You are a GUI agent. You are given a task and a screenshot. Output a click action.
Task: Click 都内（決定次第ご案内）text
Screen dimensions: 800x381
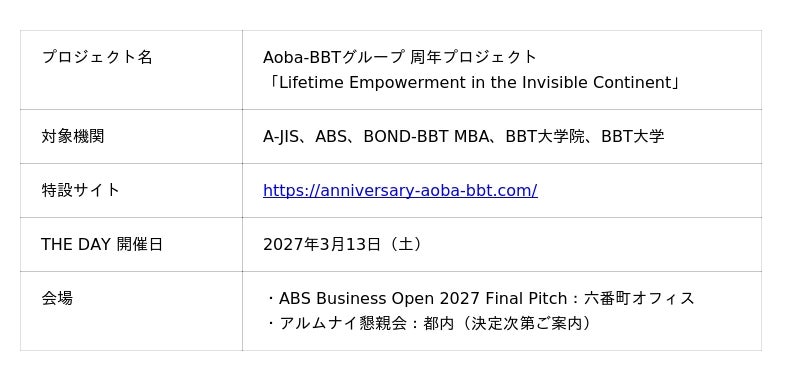pyautogui.click(x=508, y=323)
